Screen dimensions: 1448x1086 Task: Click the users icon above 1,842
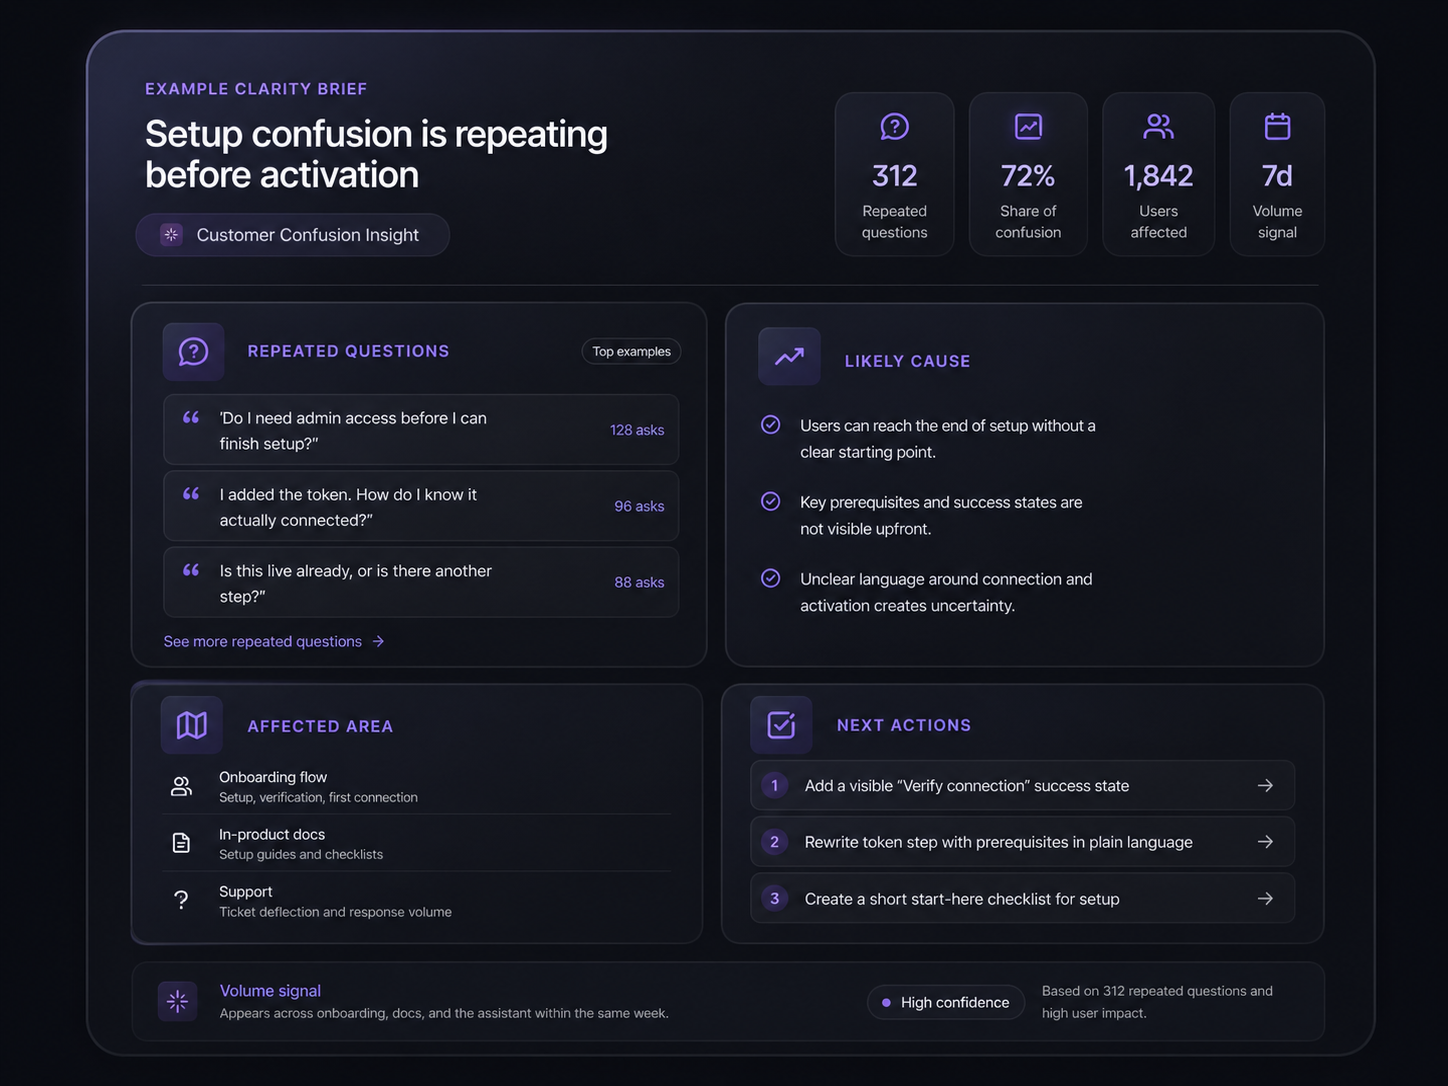coord(1158,127)
